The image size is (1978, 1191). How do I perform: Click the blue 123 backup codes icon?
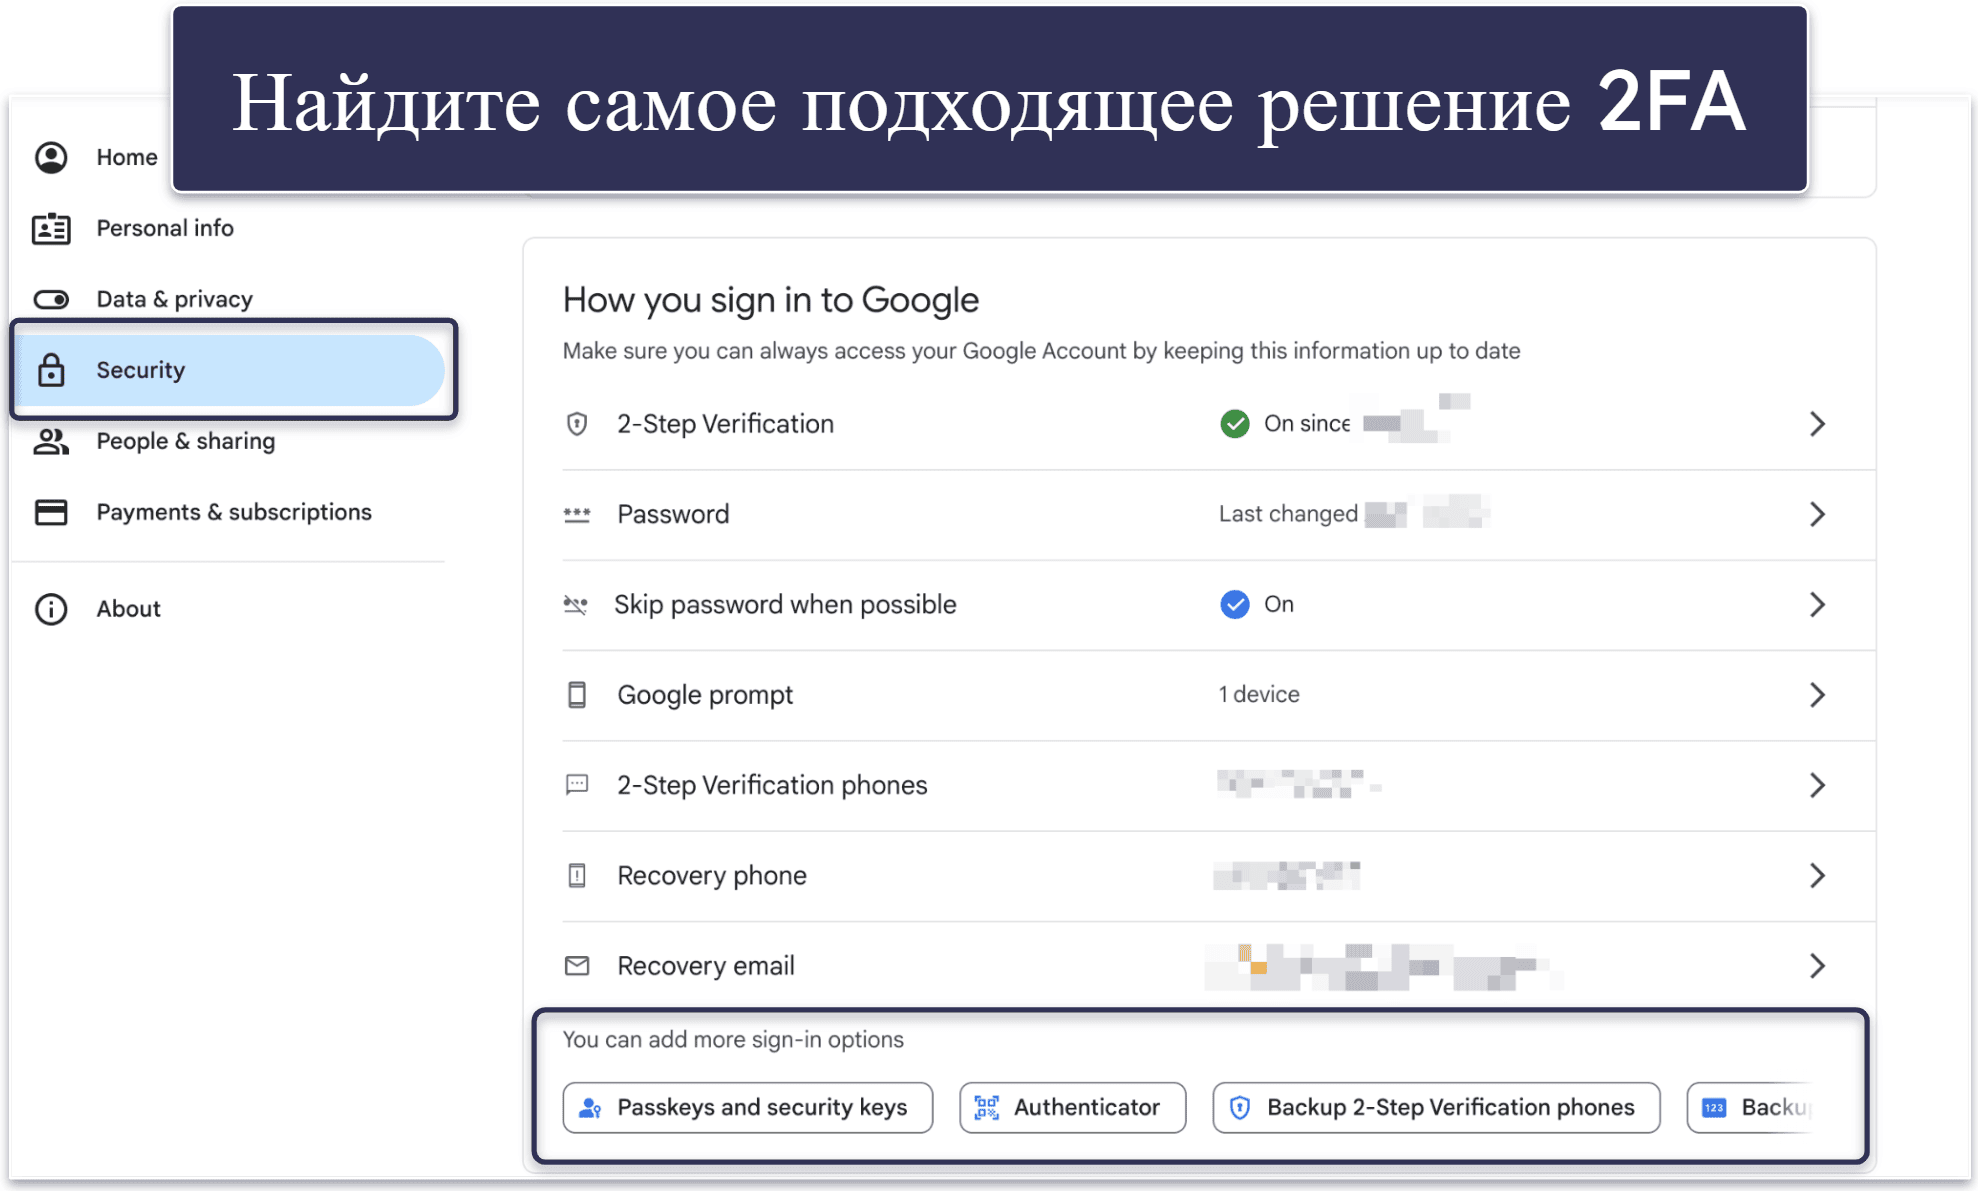(x=1714, y=1108)
